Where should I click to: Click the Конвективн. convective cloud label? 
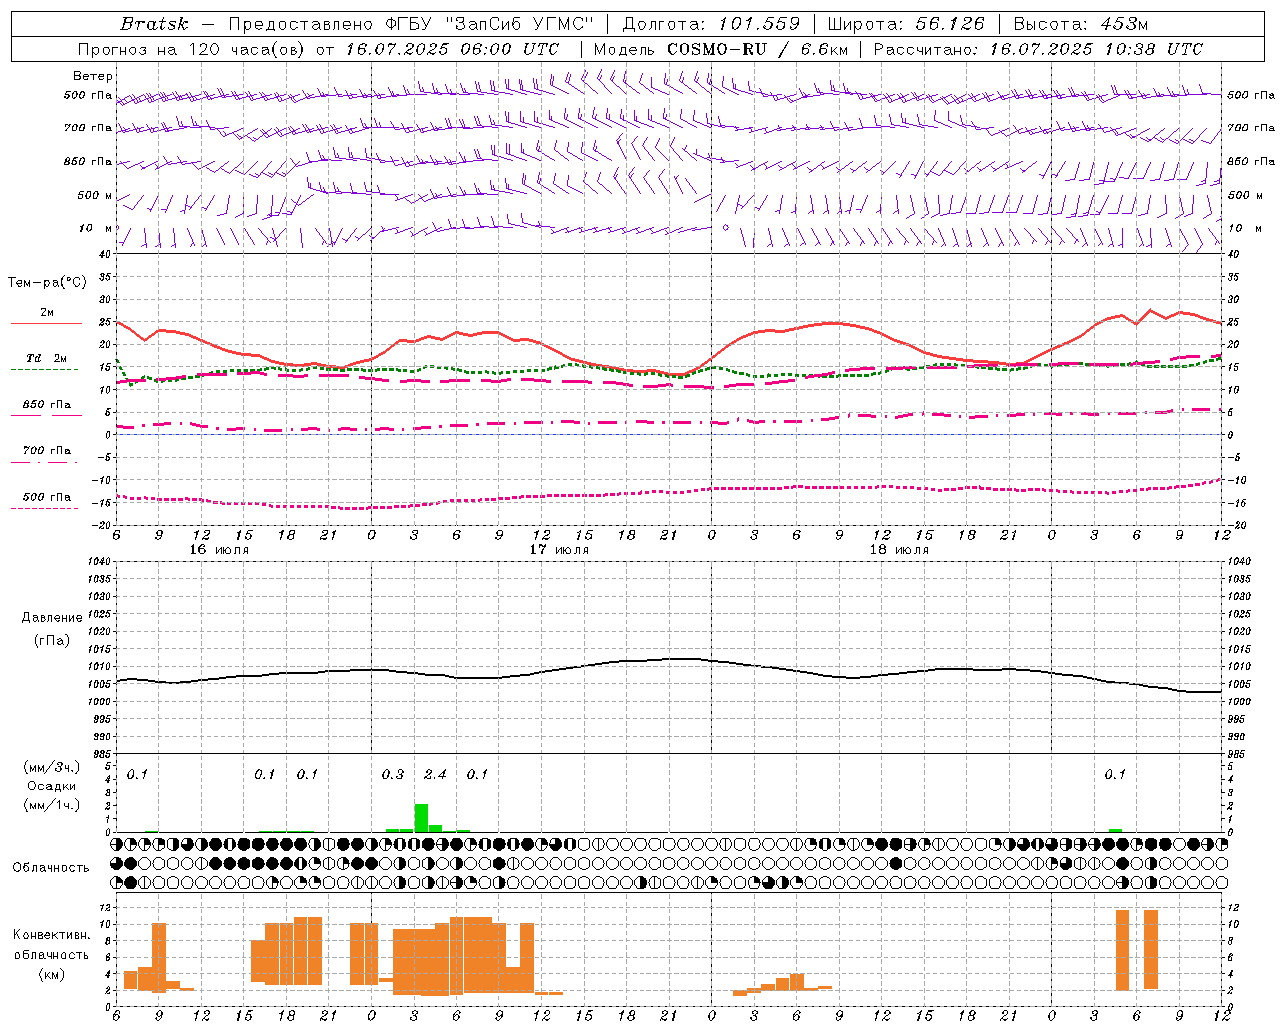tap(51, 935)
